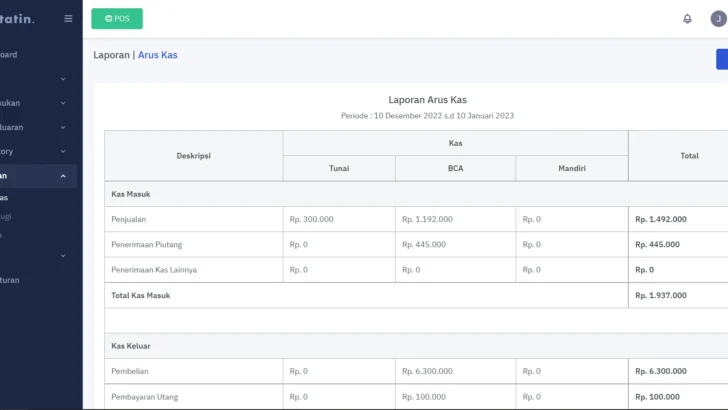Click the Tunai column header
The height and width of the screenshot is (410, 728).
pos(339,169)
